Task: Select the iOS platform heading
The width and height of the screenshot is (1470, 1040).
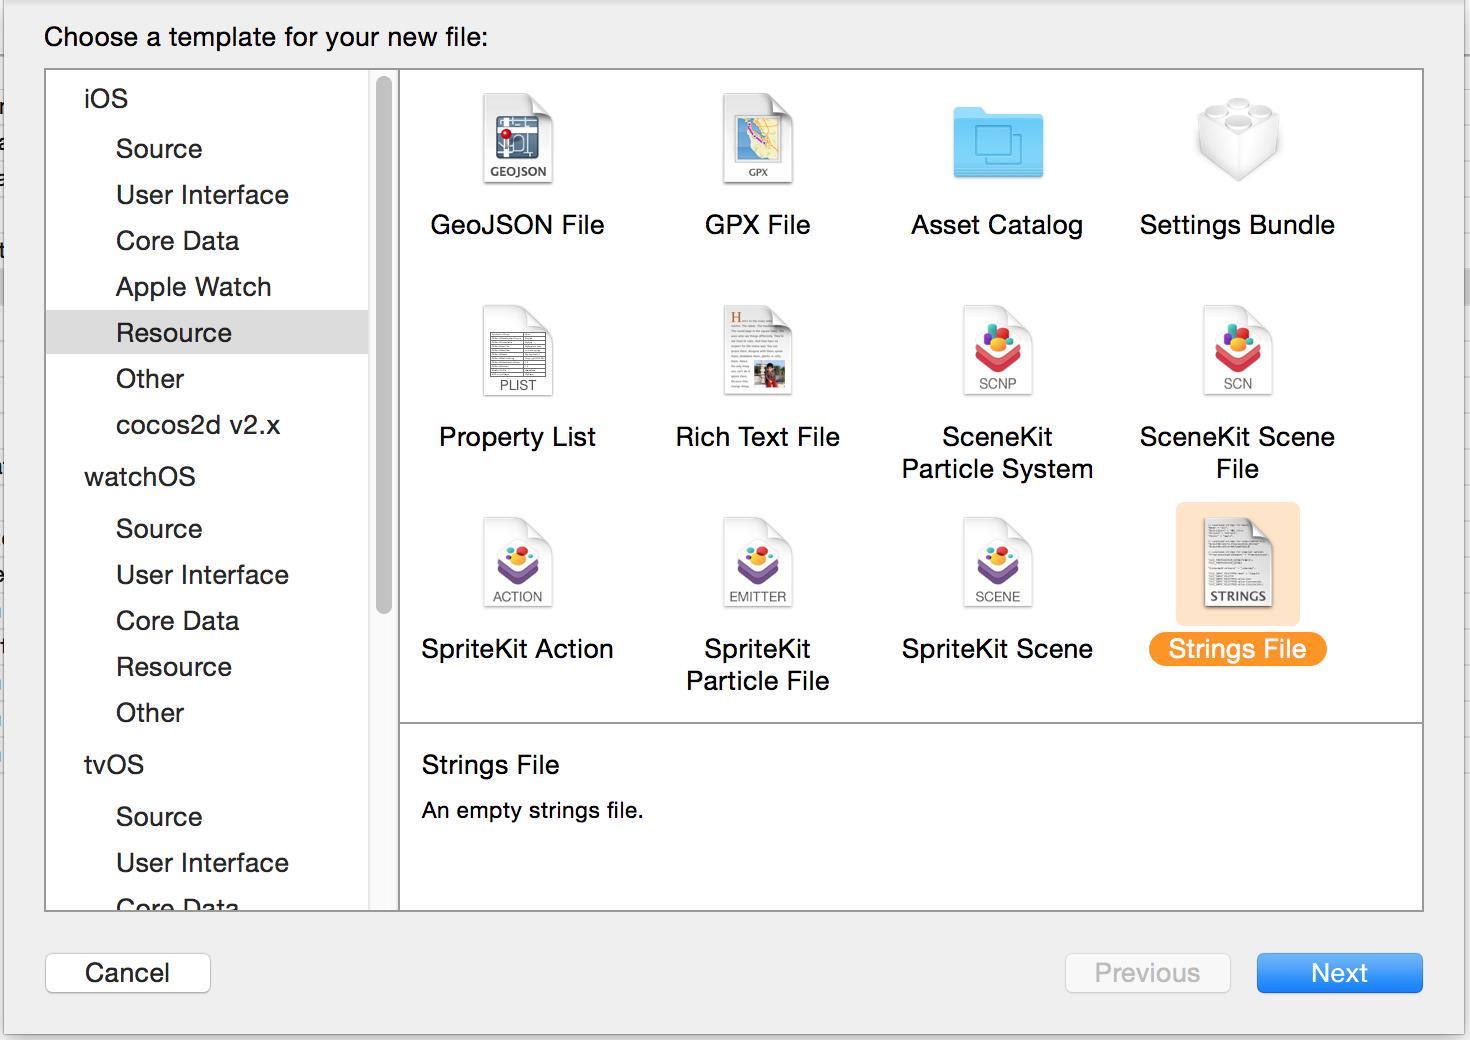Action: pyautogui.click(x=106, y=99)
